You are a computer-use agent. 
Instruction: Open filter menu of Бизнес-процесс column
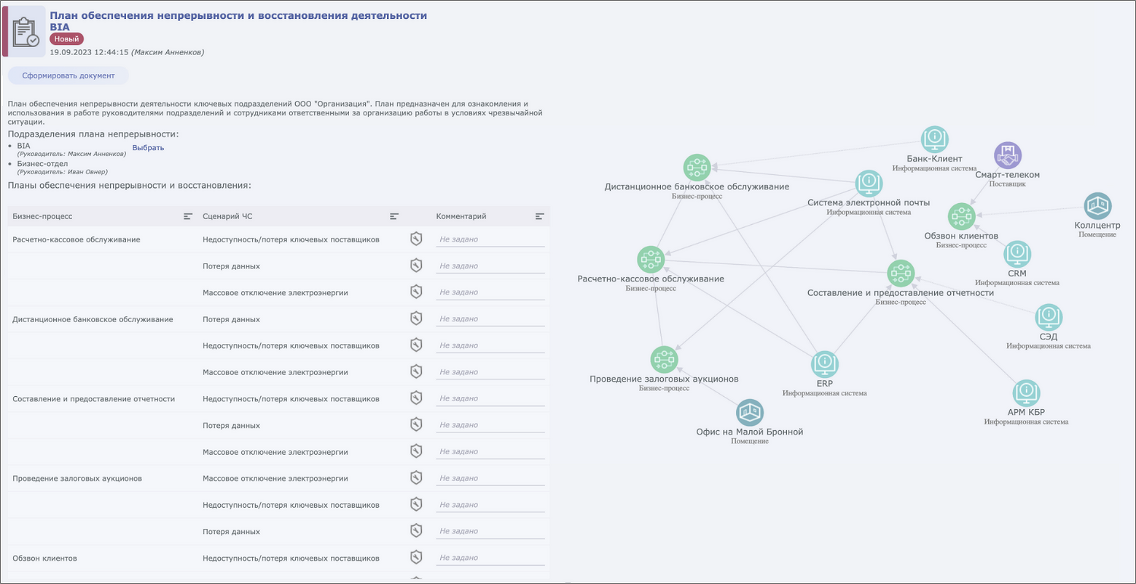click(187, 216)
